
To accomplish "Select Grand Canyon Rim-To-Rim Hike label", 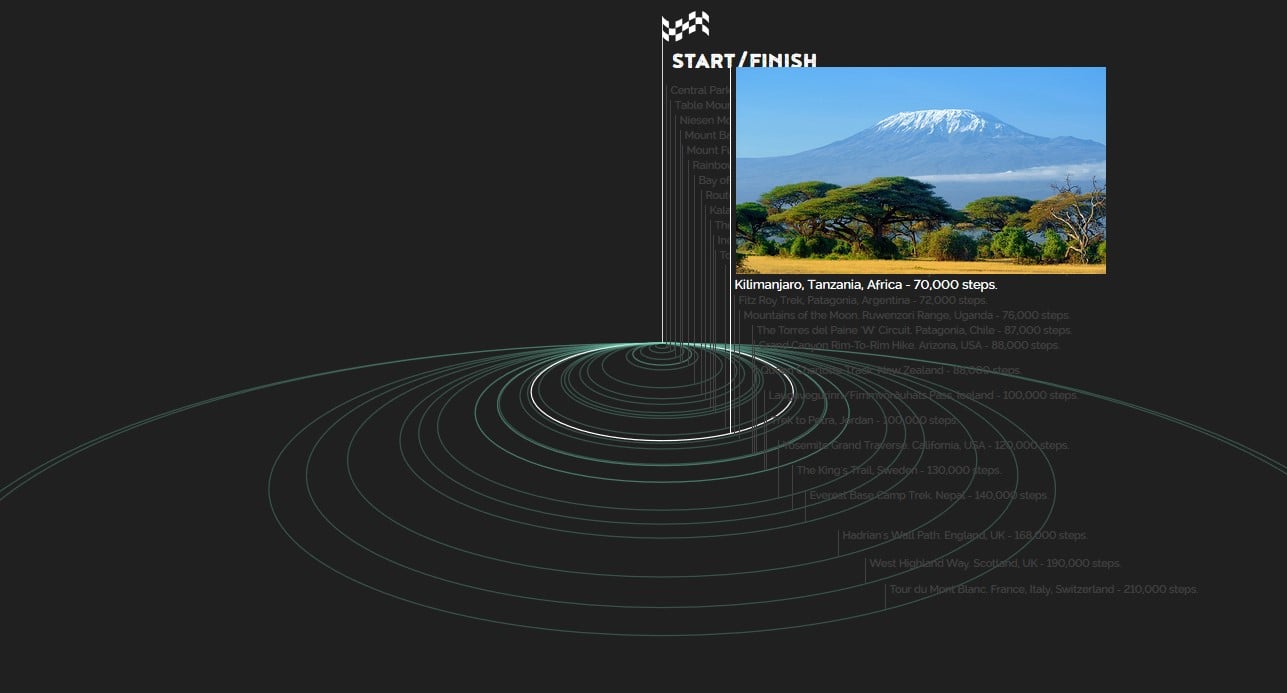I will click(908, 345).
